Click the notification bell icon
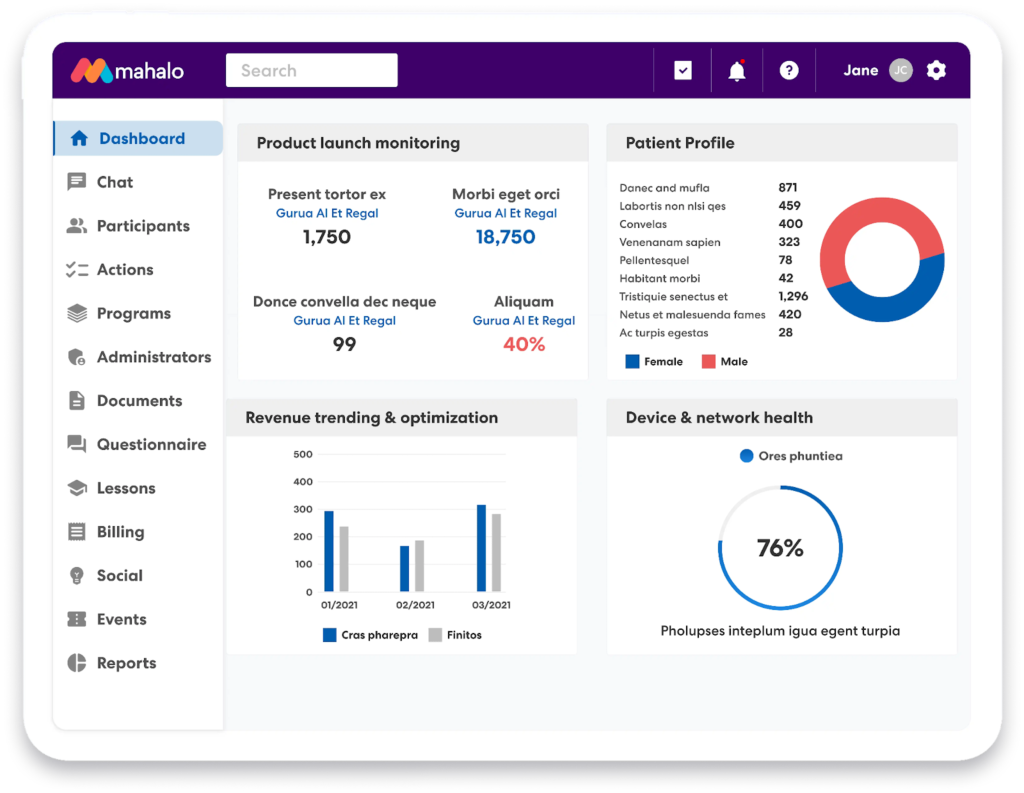This screenshot has height=793, width=1024. 737,71
